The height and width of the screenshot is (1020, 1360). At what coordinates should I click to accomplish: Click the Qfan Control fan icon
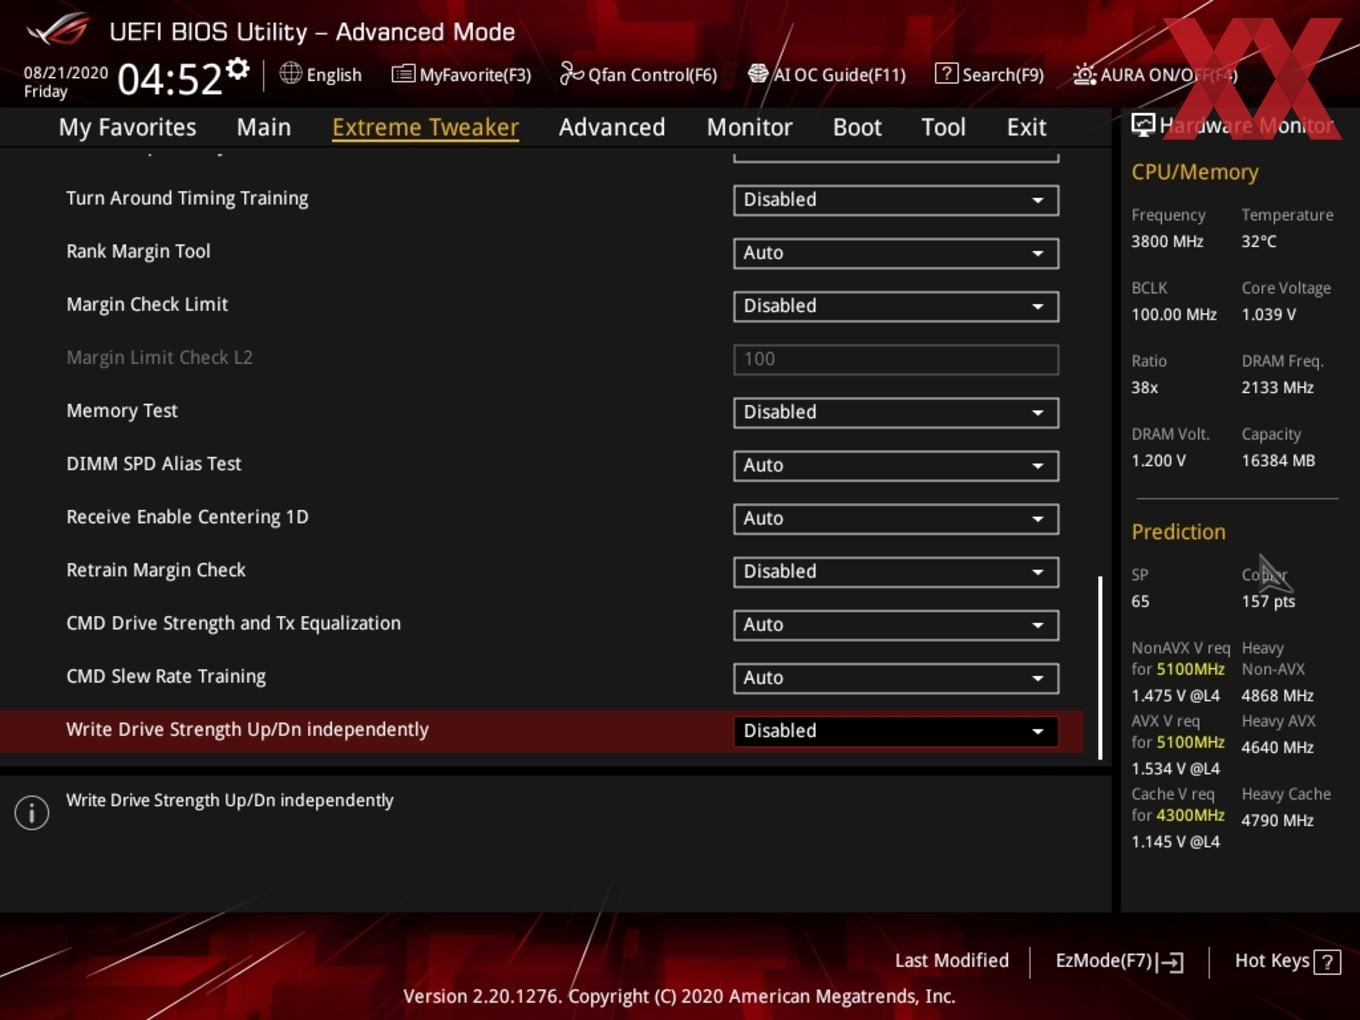(571, 73)
